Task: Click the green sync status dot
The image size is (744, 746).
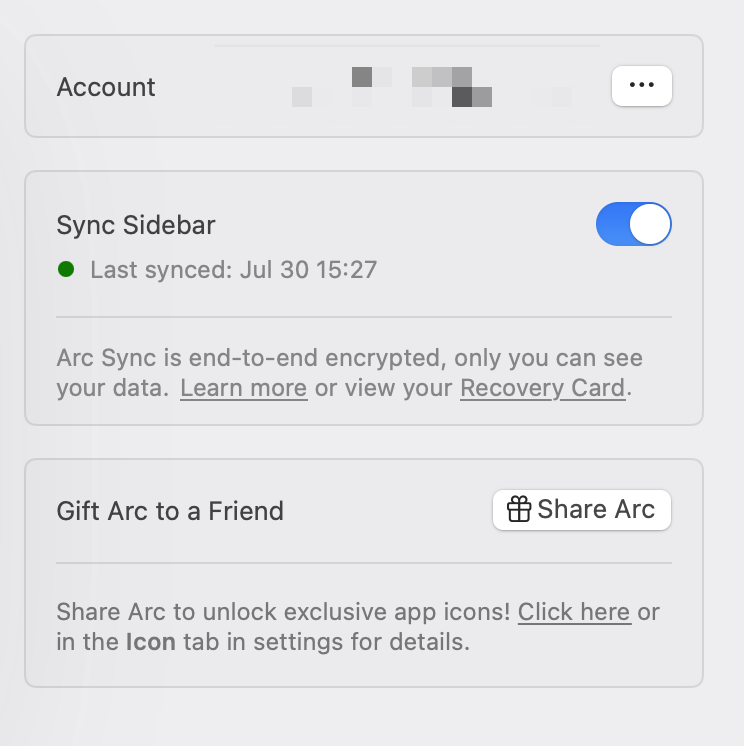Action: click(66, 269)
